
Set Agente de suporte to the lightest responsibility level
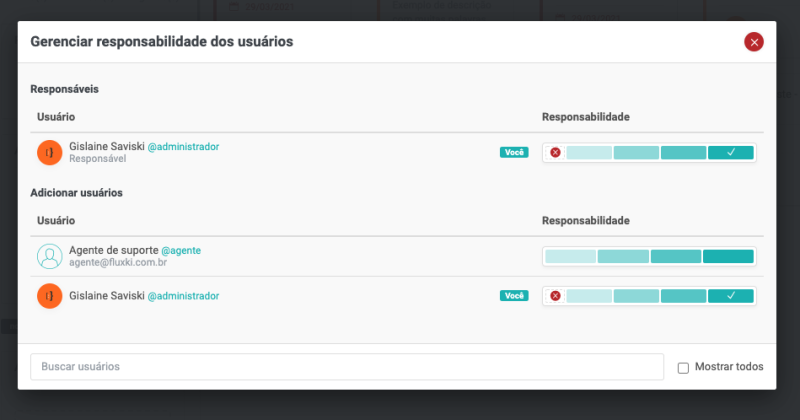click(x=571, y=256)
